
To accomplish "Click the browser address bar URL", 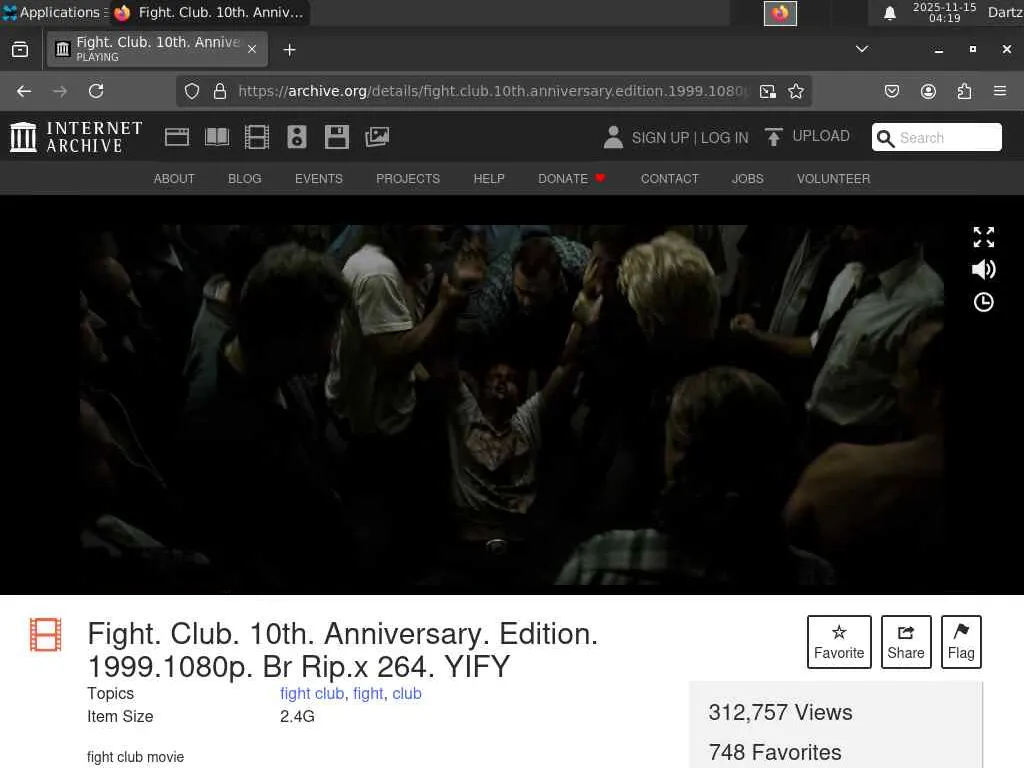I will click(493, 91).
